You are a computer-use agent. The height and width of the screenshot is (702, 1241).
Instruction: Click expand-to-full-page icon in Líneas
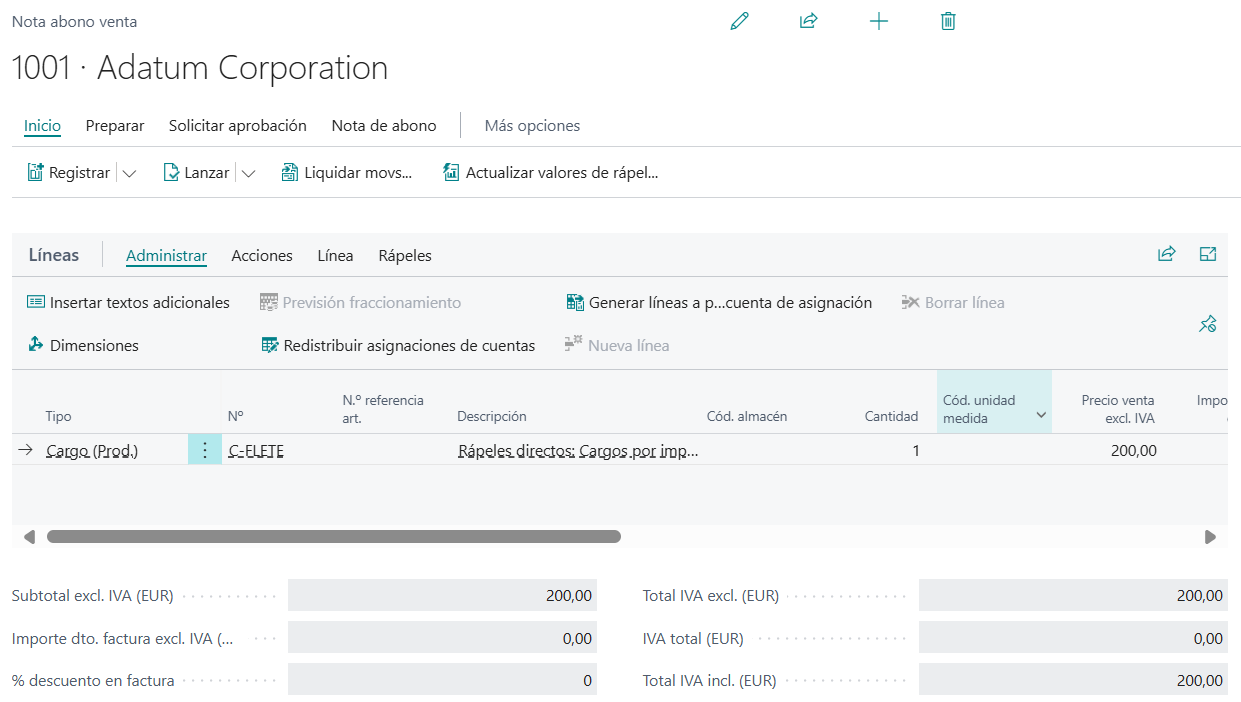tap(1208, 254)
